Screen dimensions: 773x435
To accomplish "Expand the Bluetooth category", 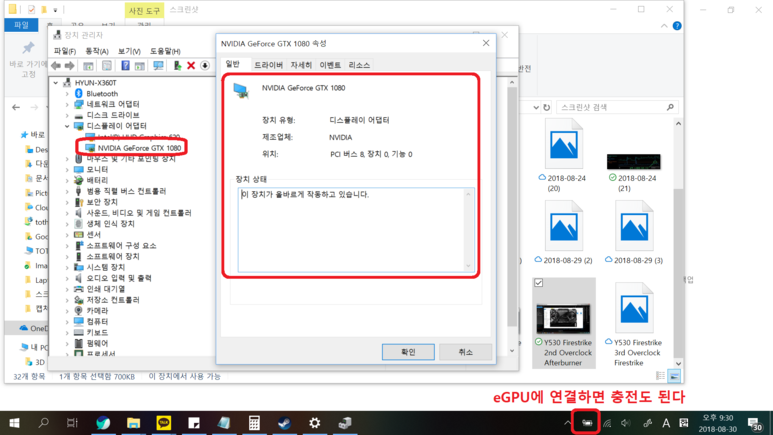I will pyautogui.click(x=67, y=93).
